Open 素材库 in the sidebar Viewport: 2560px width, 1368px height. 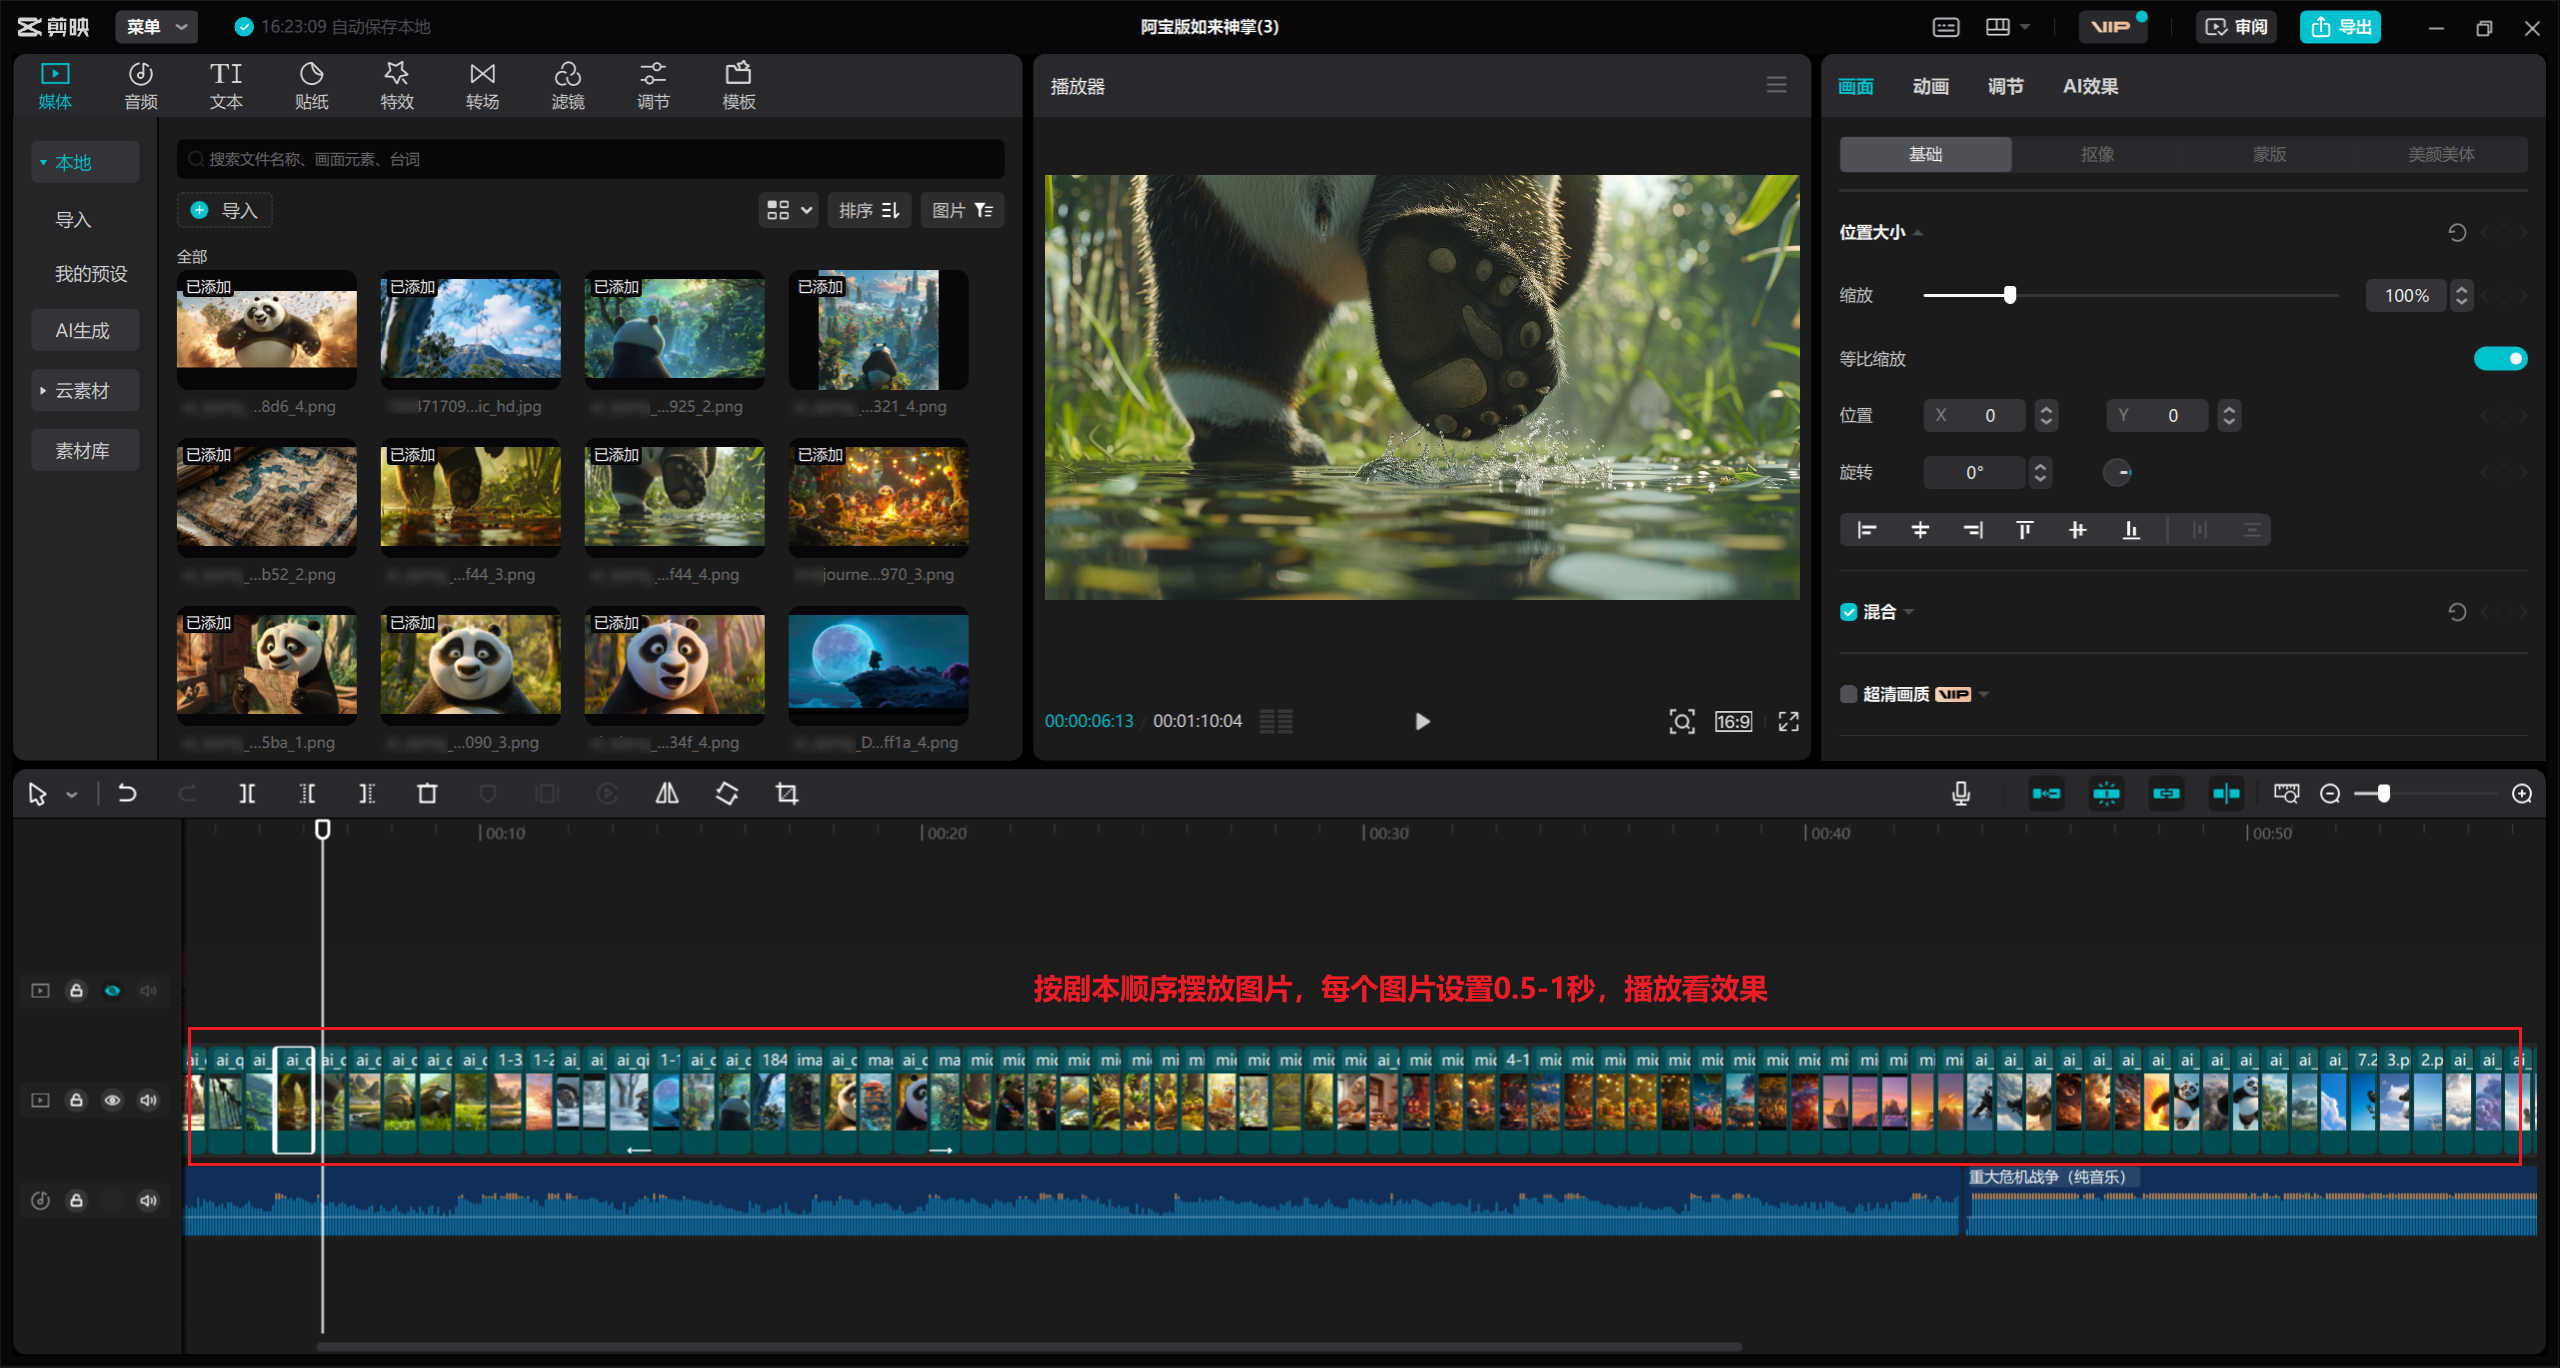coord(84,451)
